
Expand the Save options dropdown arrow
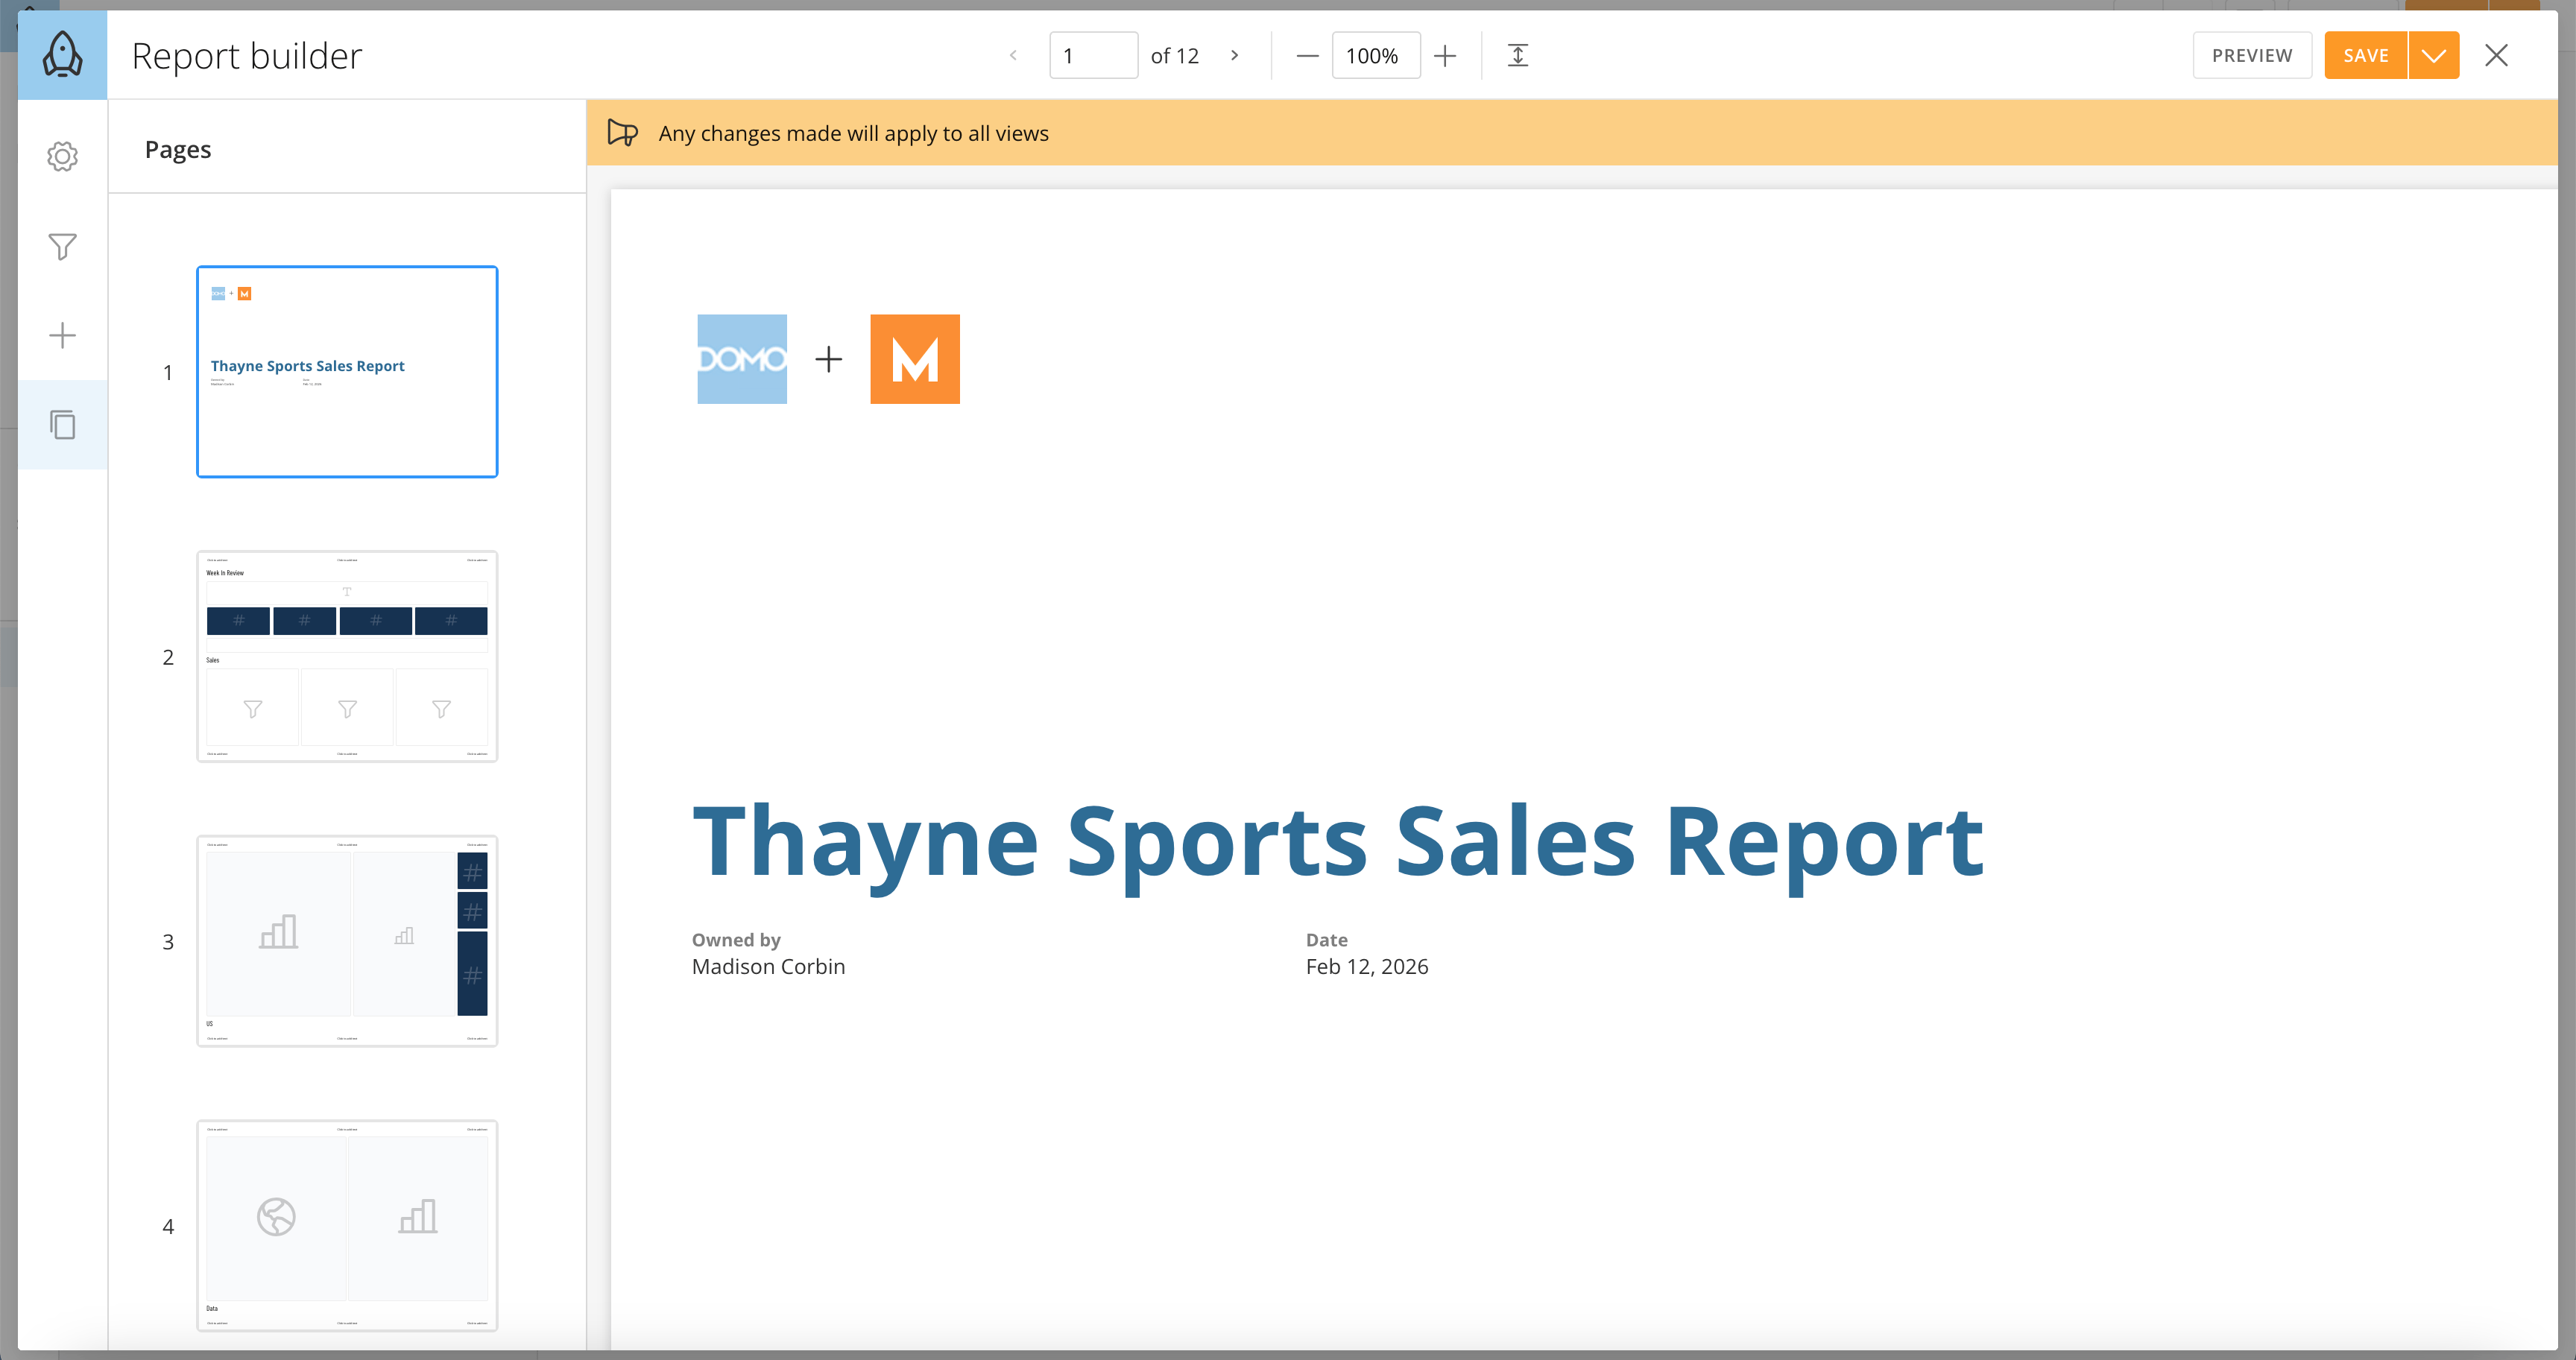pyautogui.click(x=2434, y=55)
